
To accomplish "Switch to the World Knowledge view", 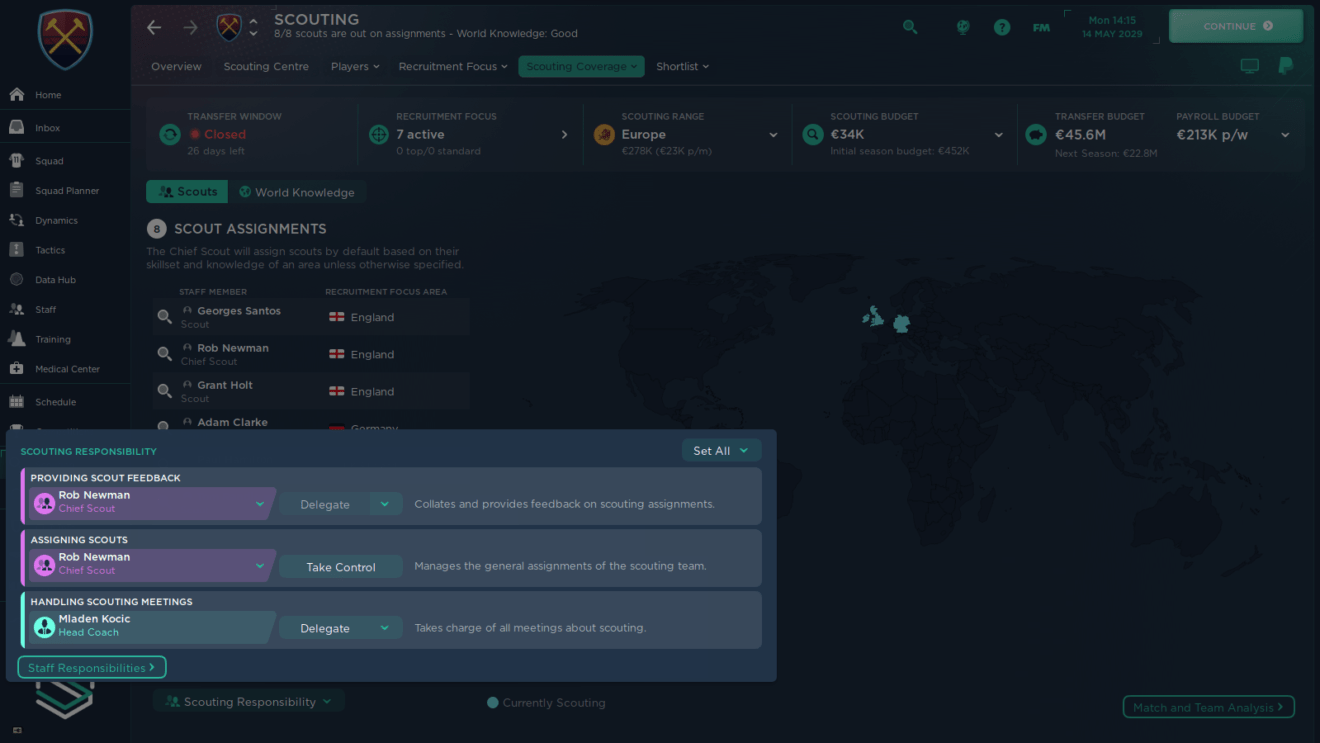I will [x=296, y=192].
